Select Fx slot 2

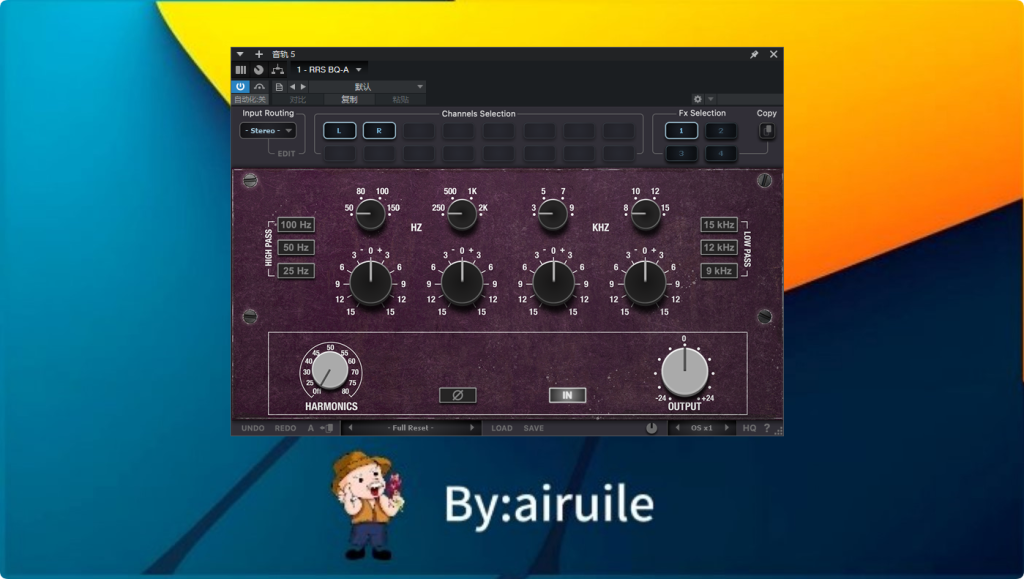[x=721, y=131]
